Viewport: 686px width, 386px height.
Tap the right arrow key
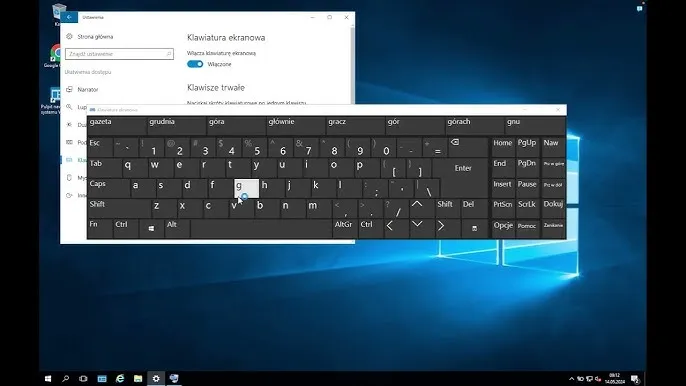[x=448, y=229]
